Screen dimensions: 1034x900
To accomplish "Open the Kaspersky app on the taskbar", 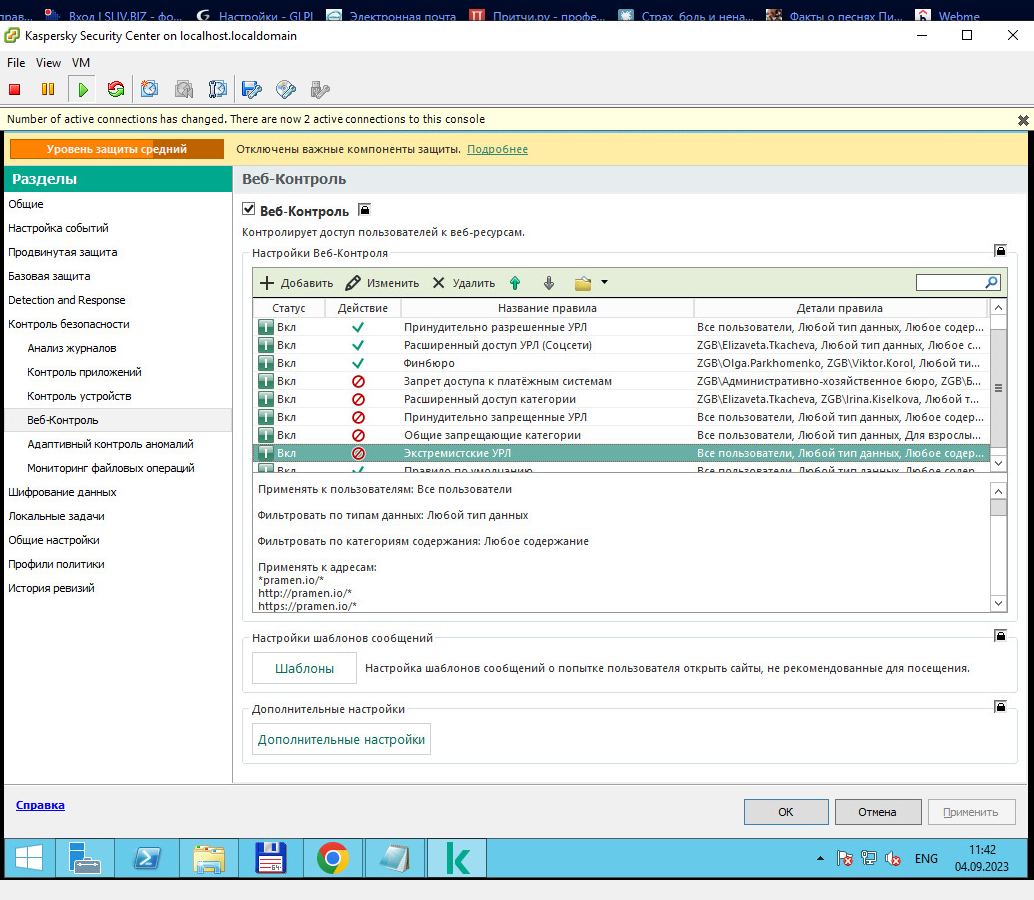I will coord(459,858).
